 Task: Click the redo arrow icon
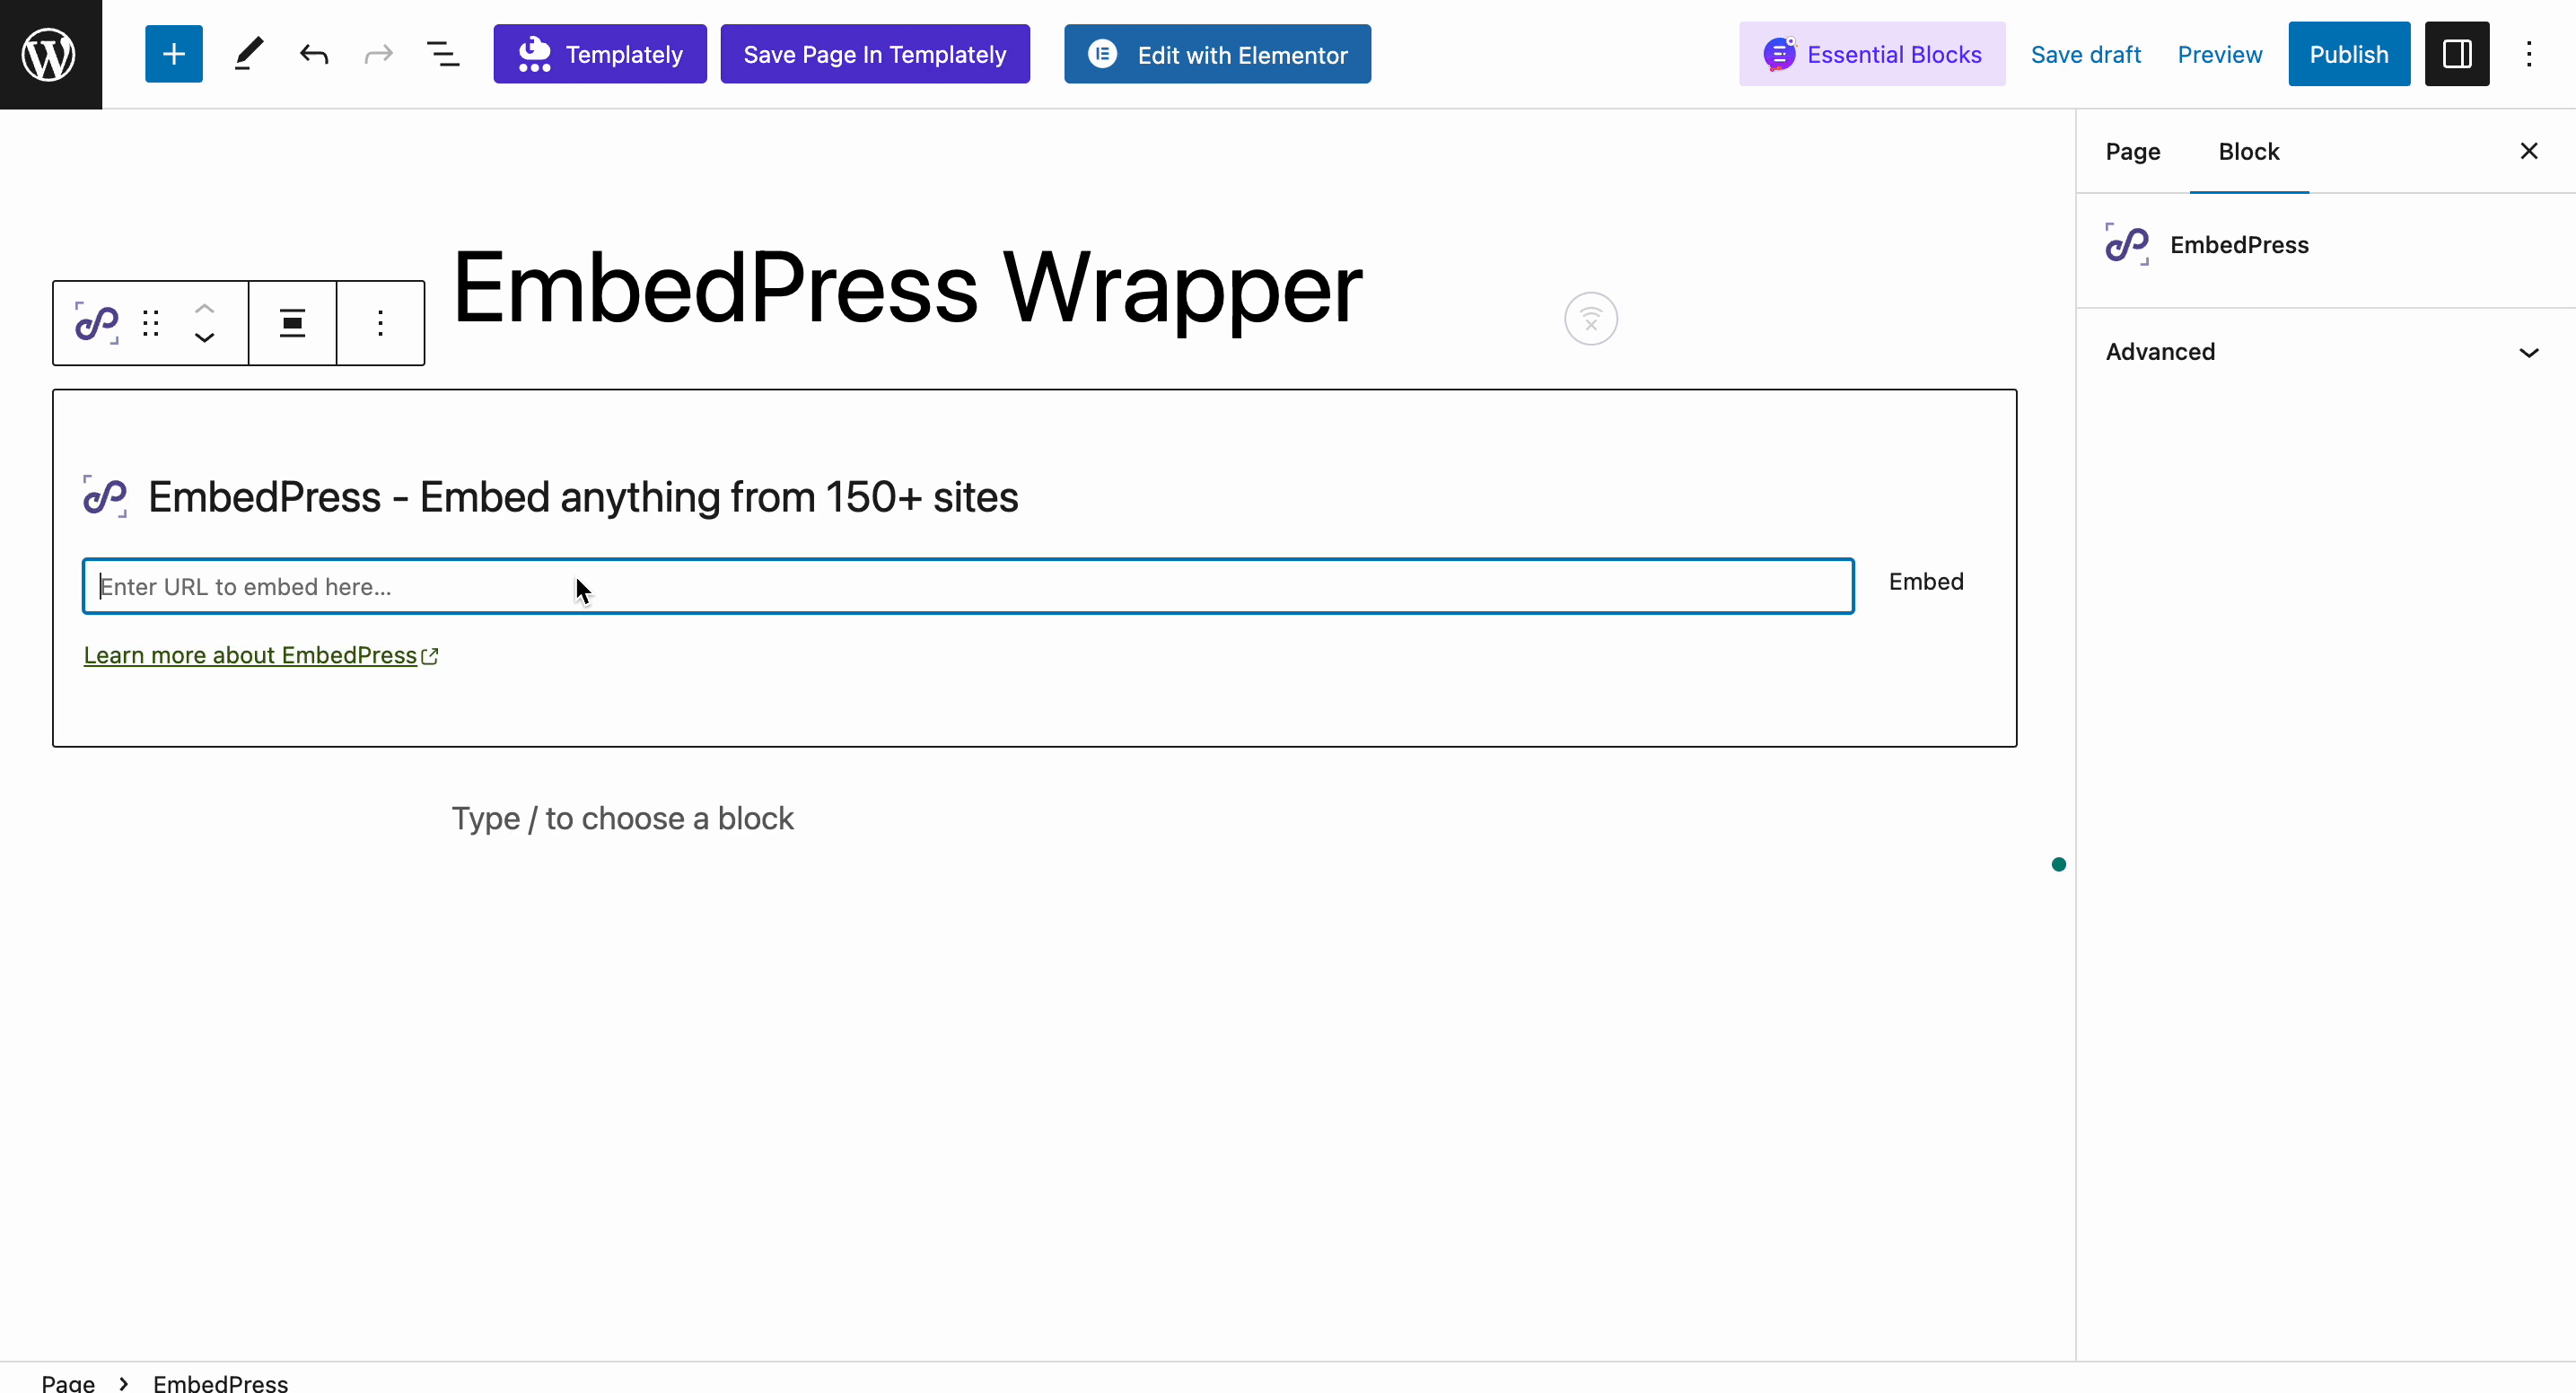[377, 53]
